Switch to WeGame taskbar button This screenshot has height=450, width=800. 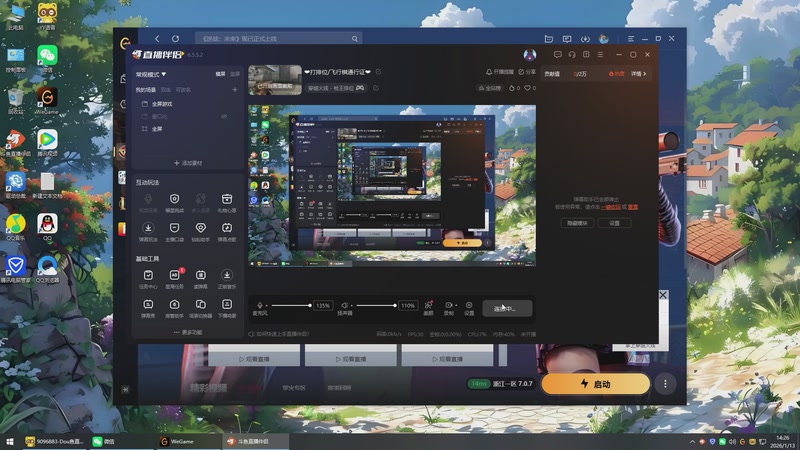click(x=188, y=441)
